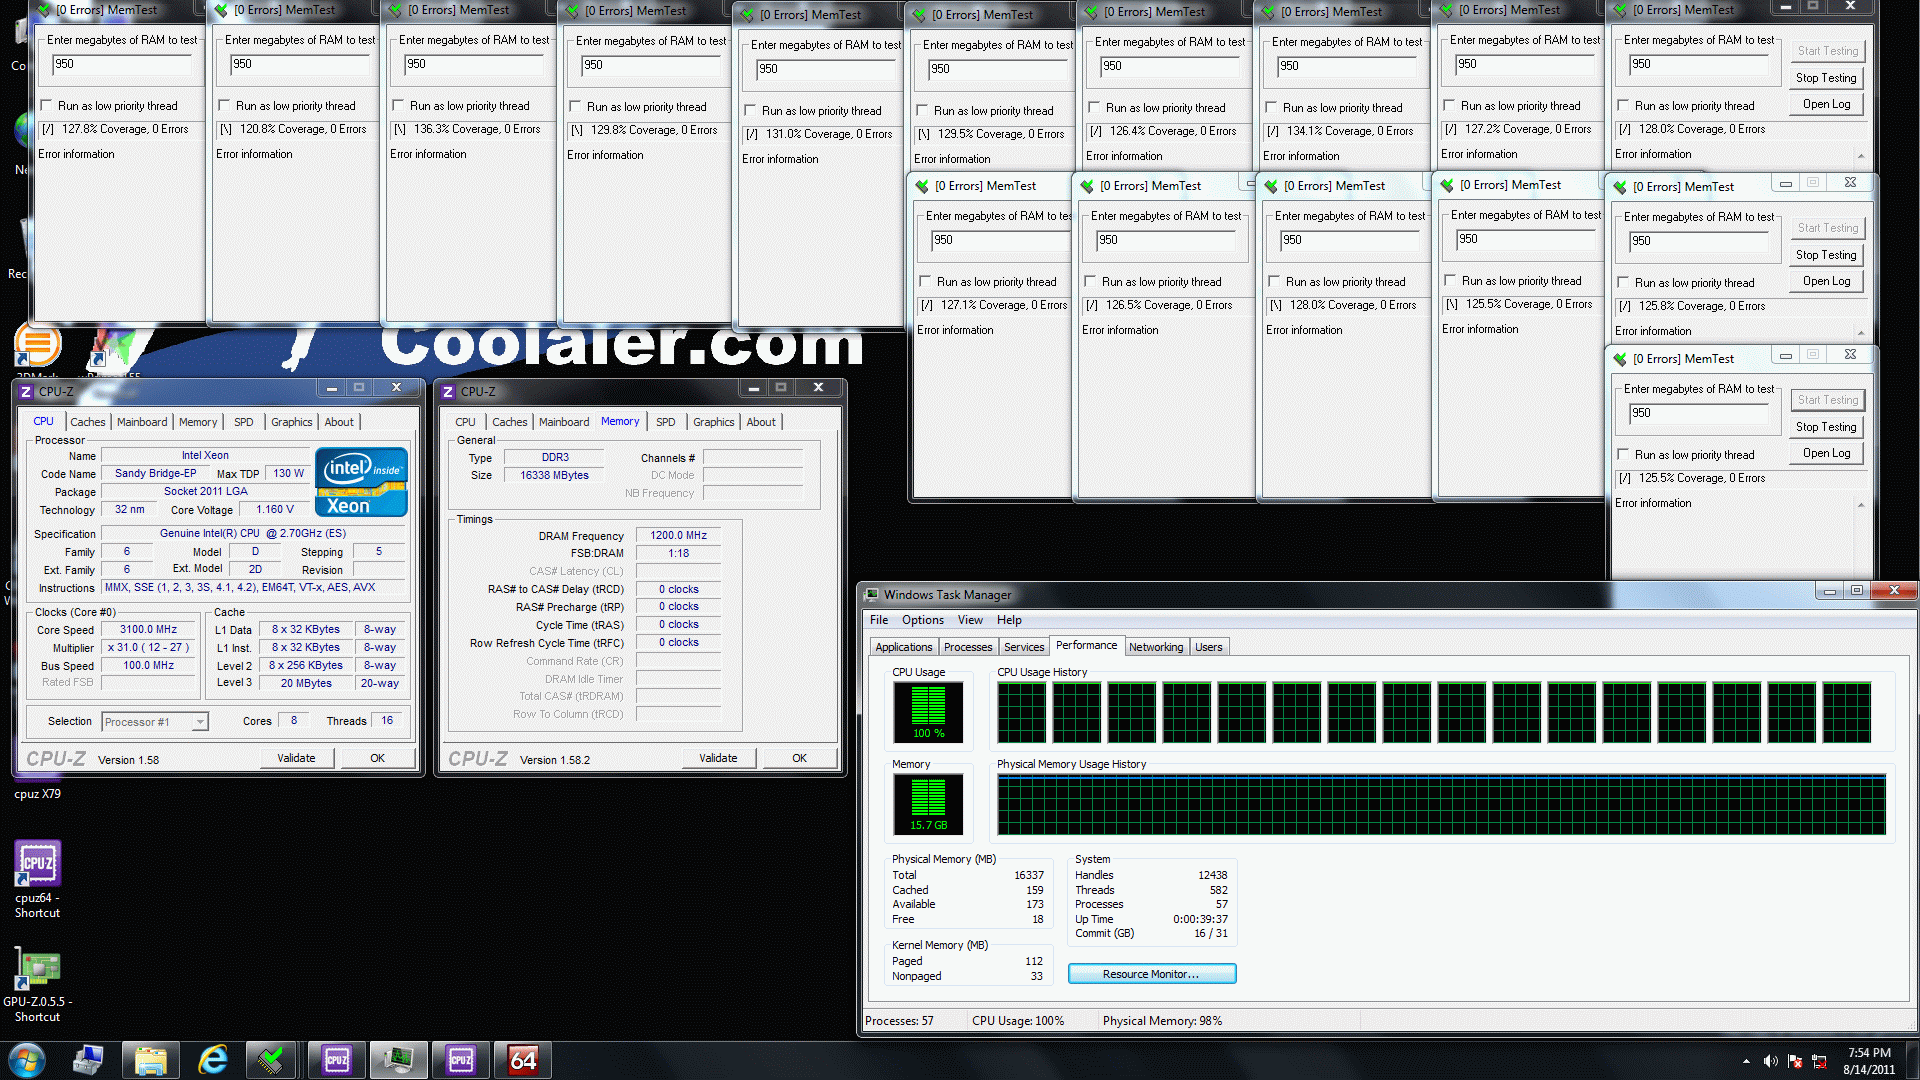
Task: Activate the Task Manager taskbar button
Action: point(398,1060)
